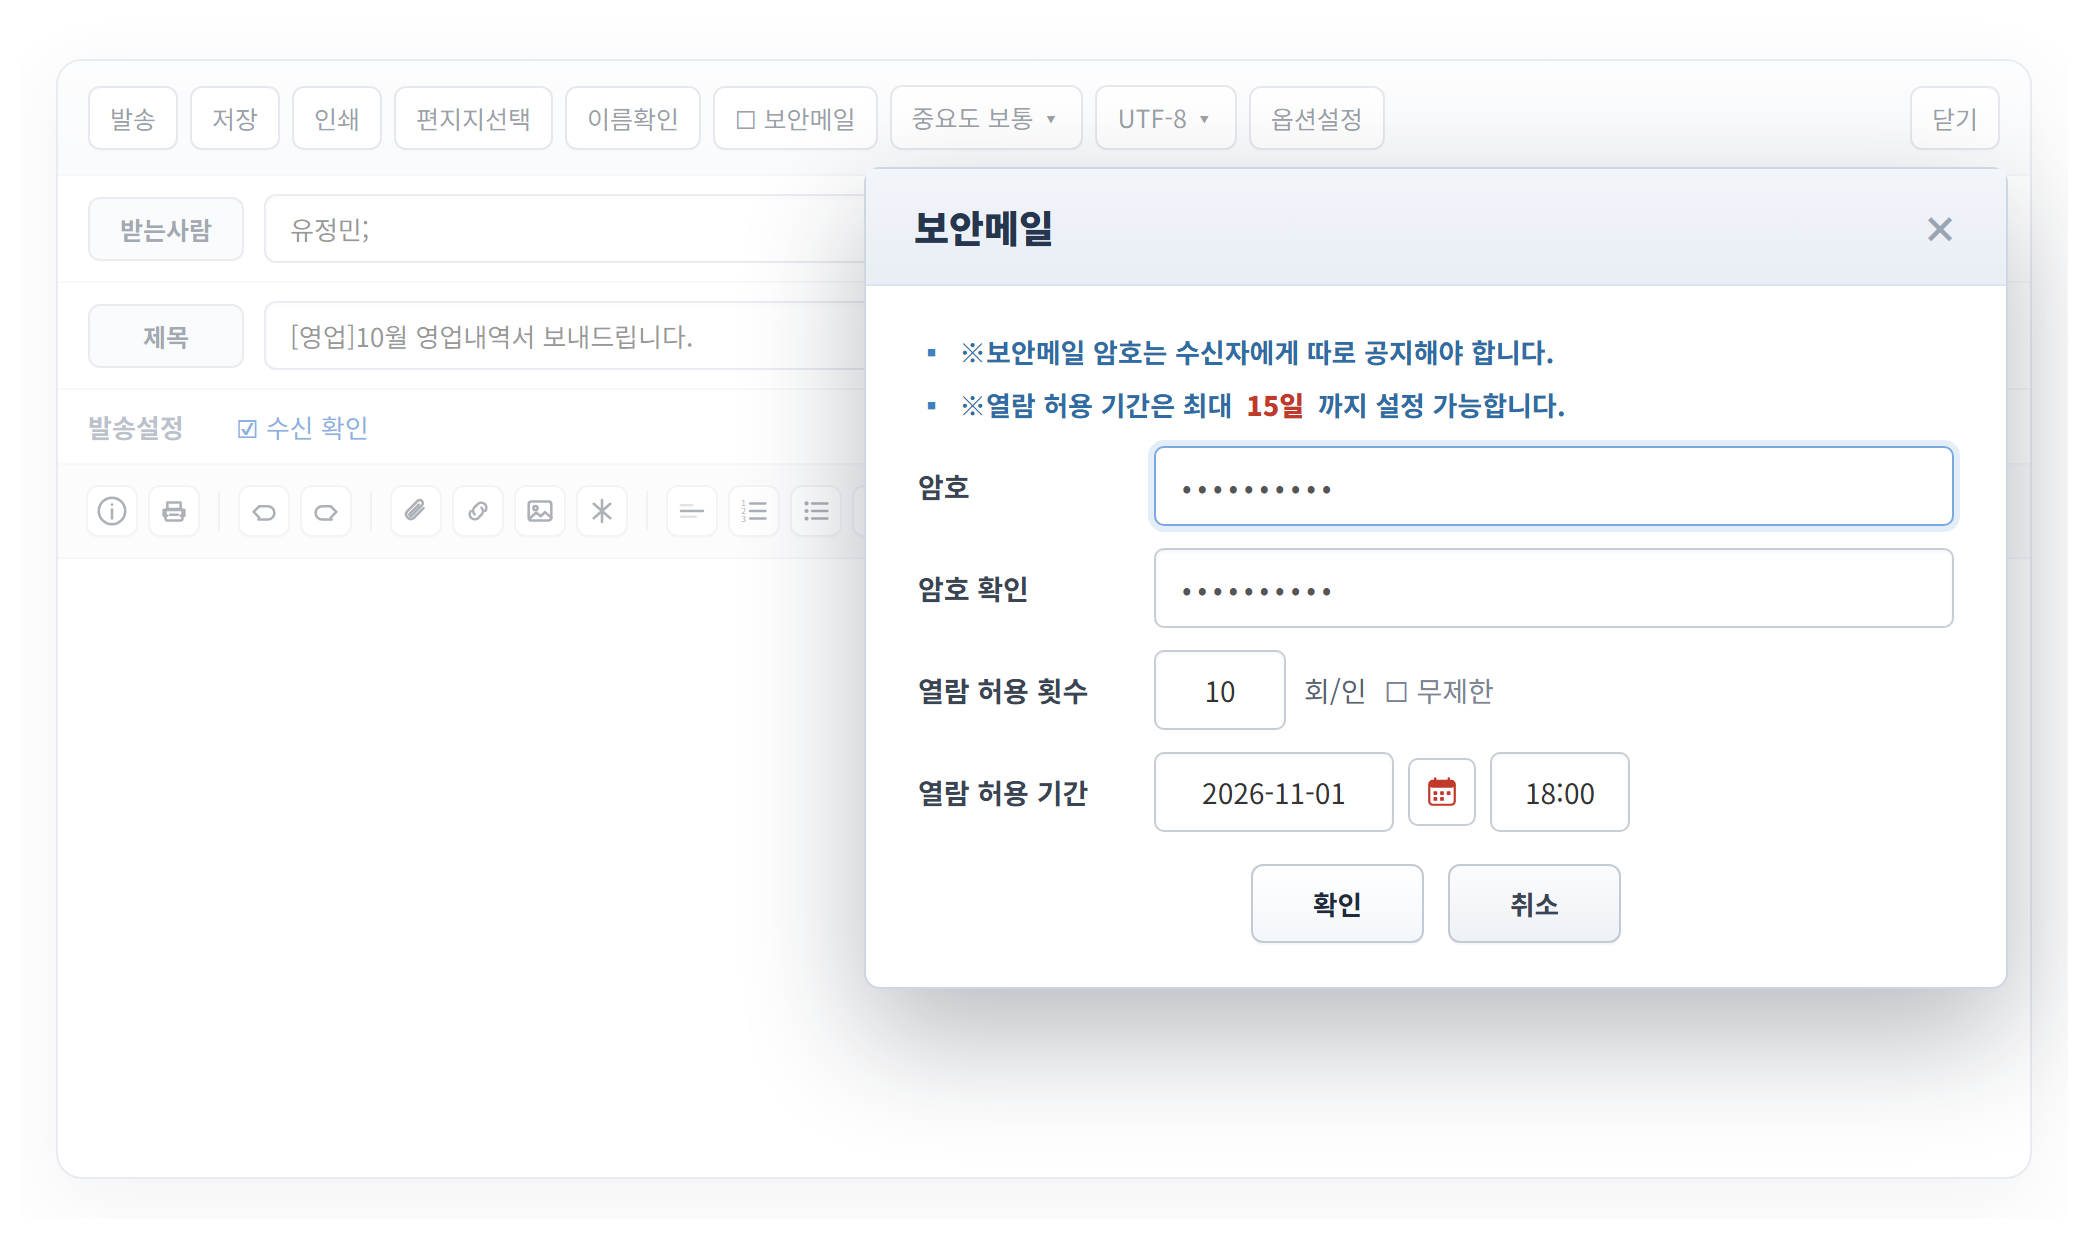Open the UTF-8 encoding dropdown
Screen dimensions: 2088x1239
pos(1165,119)
